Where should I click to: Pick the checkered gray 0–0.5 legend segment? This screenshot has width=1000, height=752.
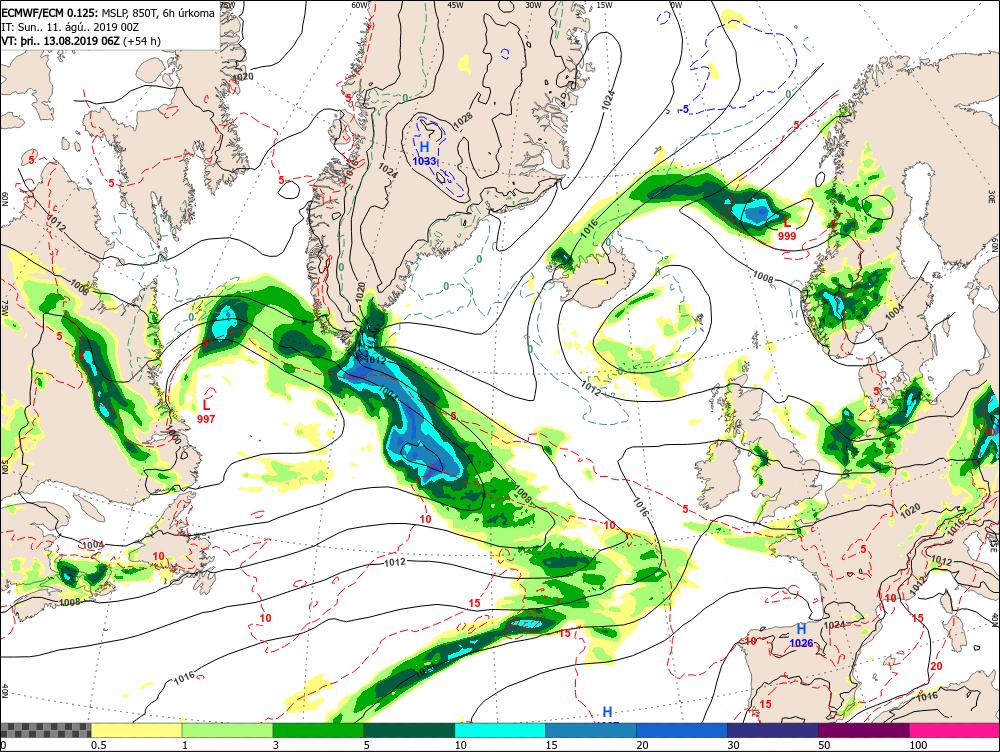point(45,730)
